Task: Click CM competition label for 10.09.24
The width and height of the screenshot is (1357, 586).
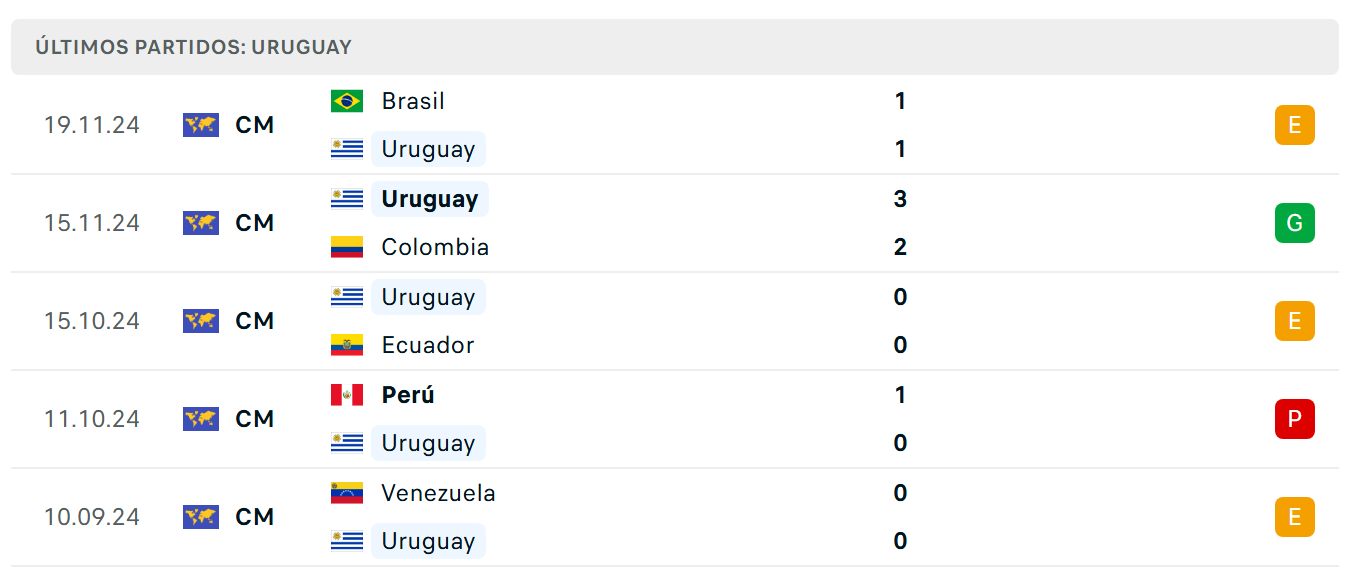Action: pyautogui.click(x=255, y=517)
